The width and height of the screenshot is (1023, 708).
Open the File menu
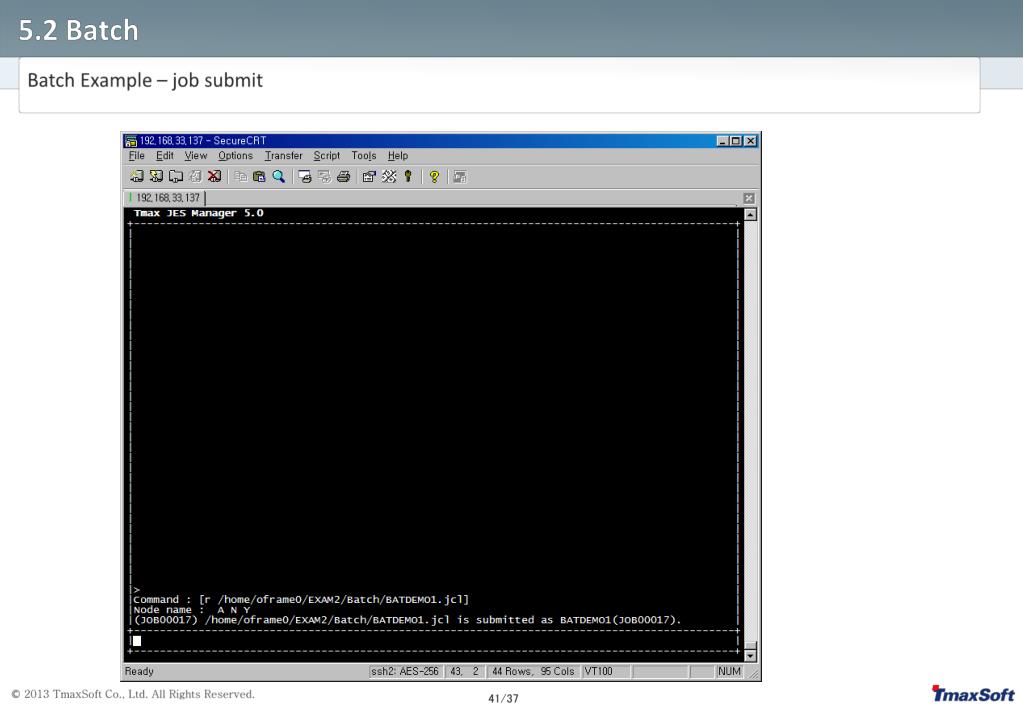click(136, 155)
